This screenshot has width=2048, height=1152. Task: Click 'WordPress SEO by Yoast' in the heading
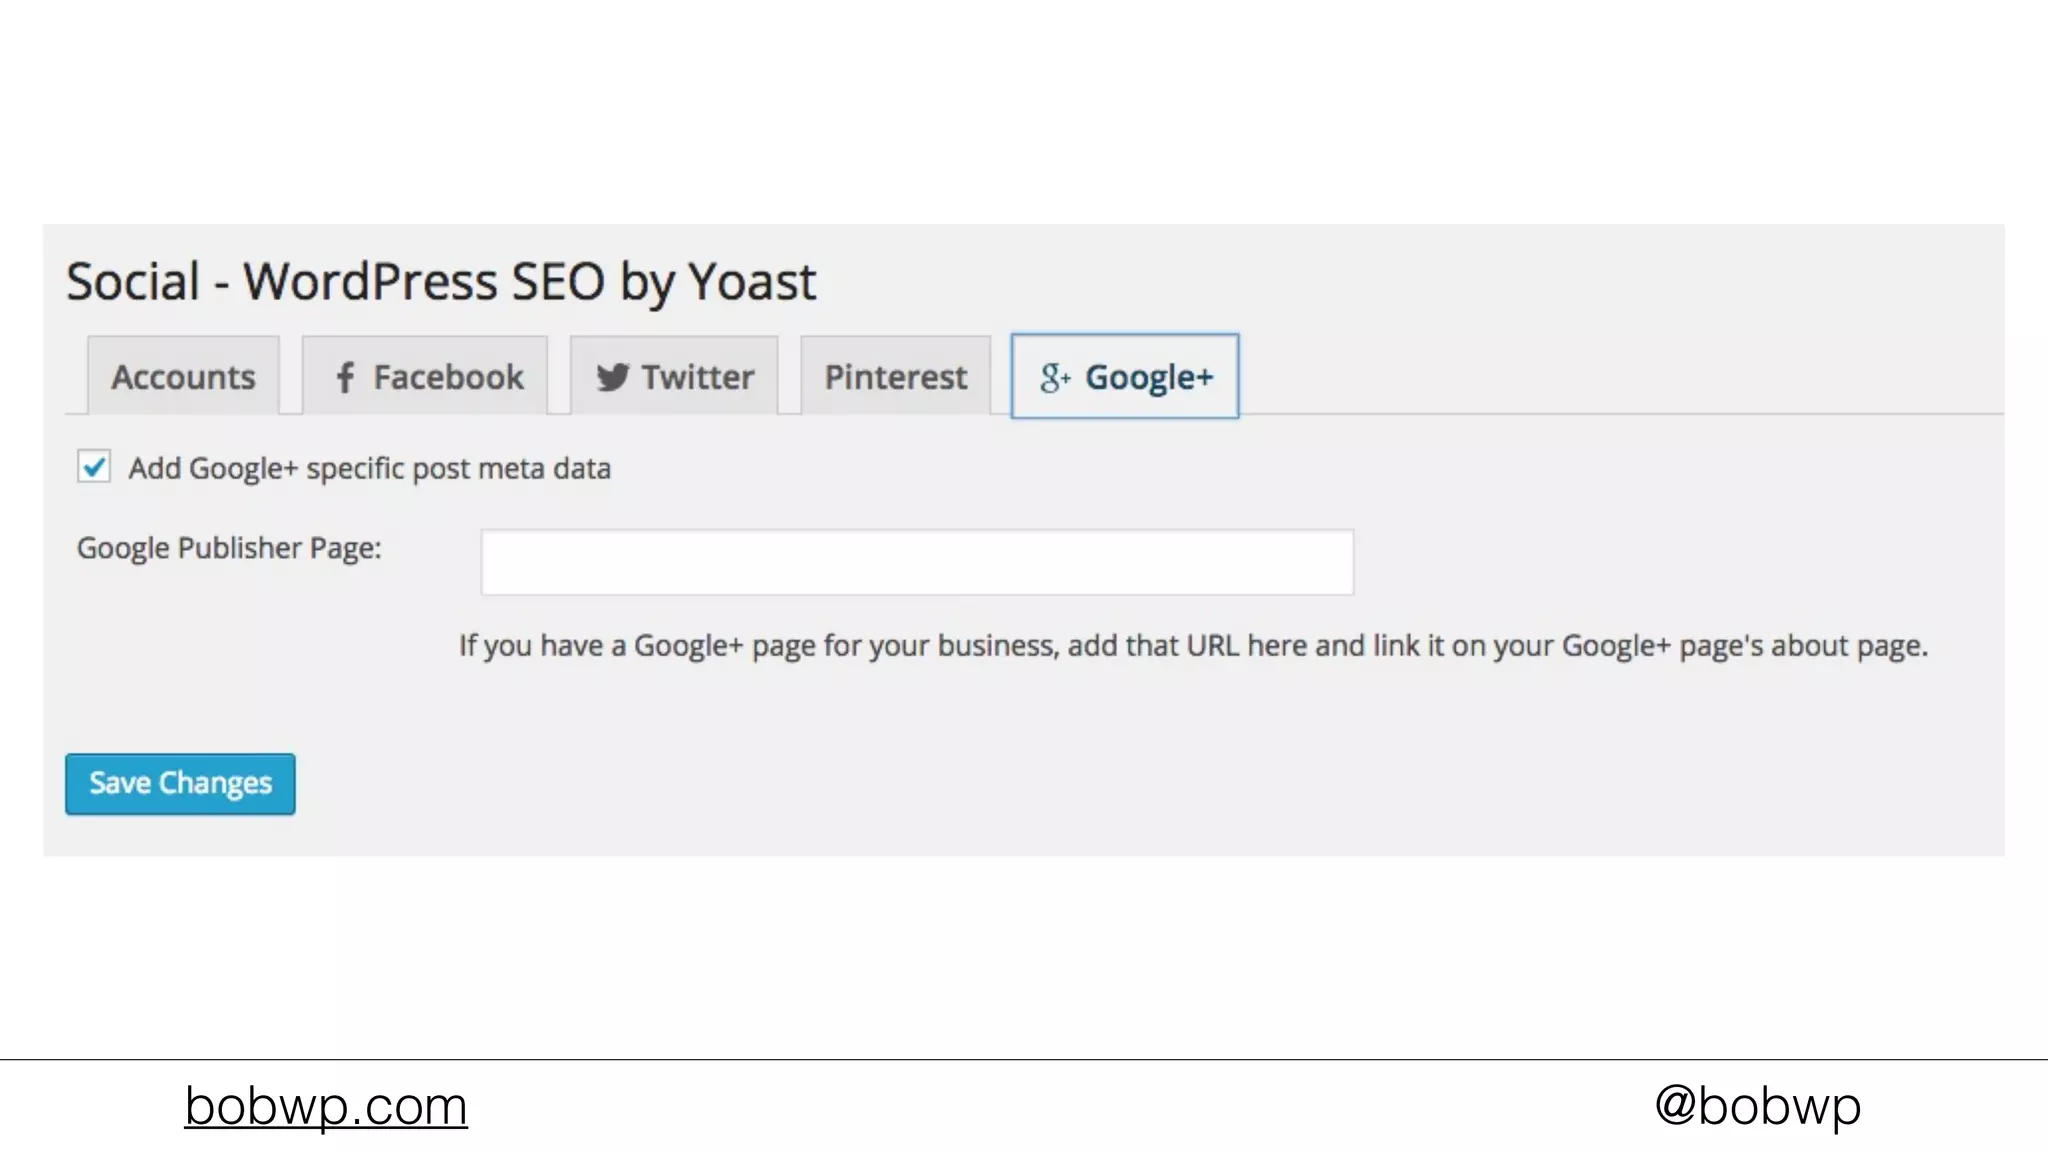pyautogui.click(x=530, y=281)
